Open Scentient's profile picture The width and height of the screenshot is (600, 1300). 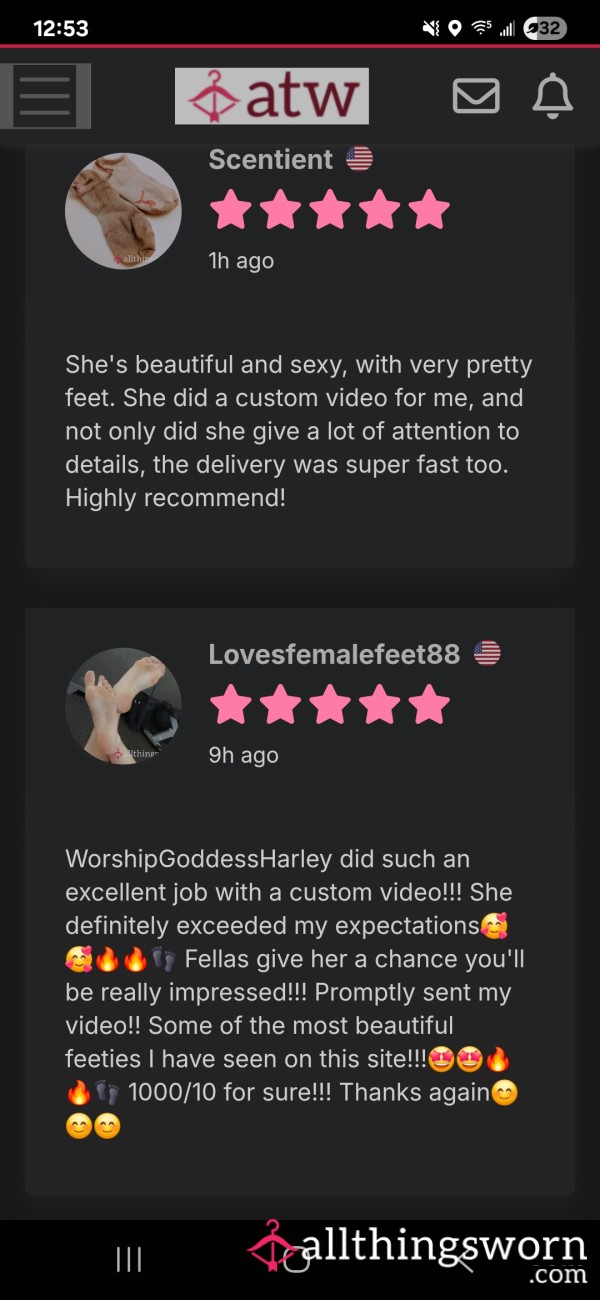pyautogui.click(x=123, y=211)
